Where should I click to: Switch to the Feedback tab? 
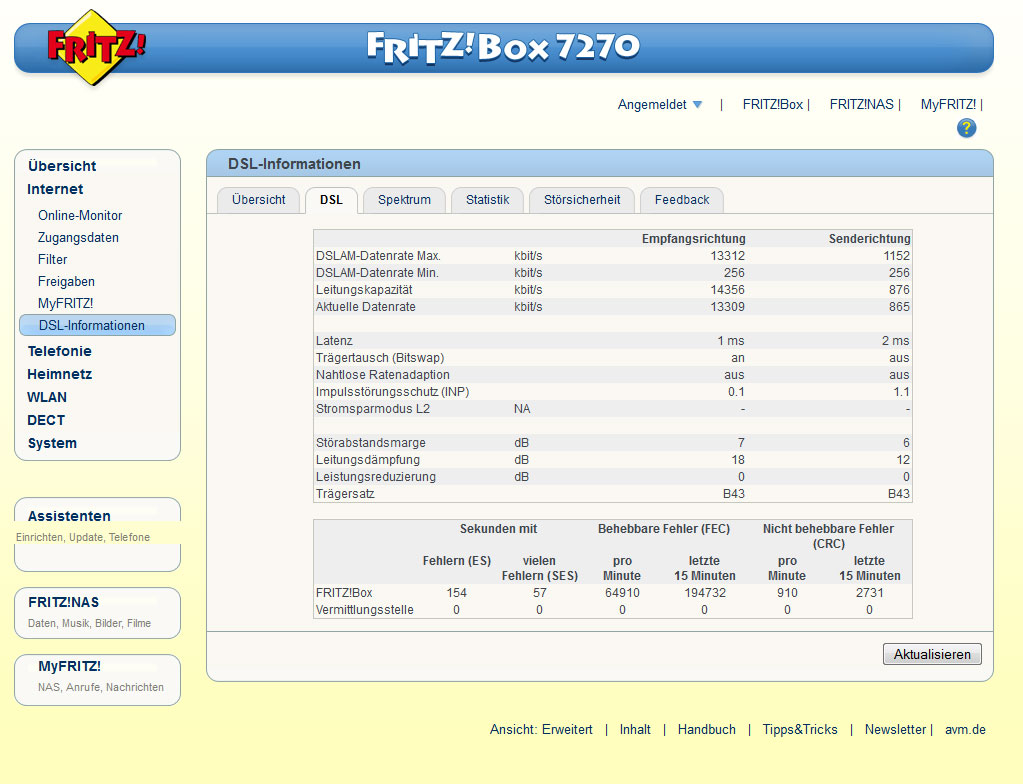tap(682, 200)
